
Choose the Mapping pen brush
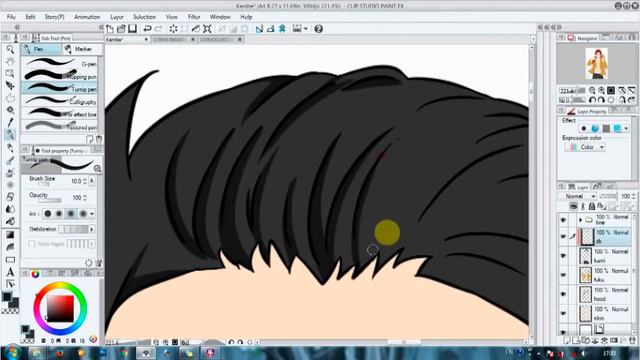coord(60,76)
